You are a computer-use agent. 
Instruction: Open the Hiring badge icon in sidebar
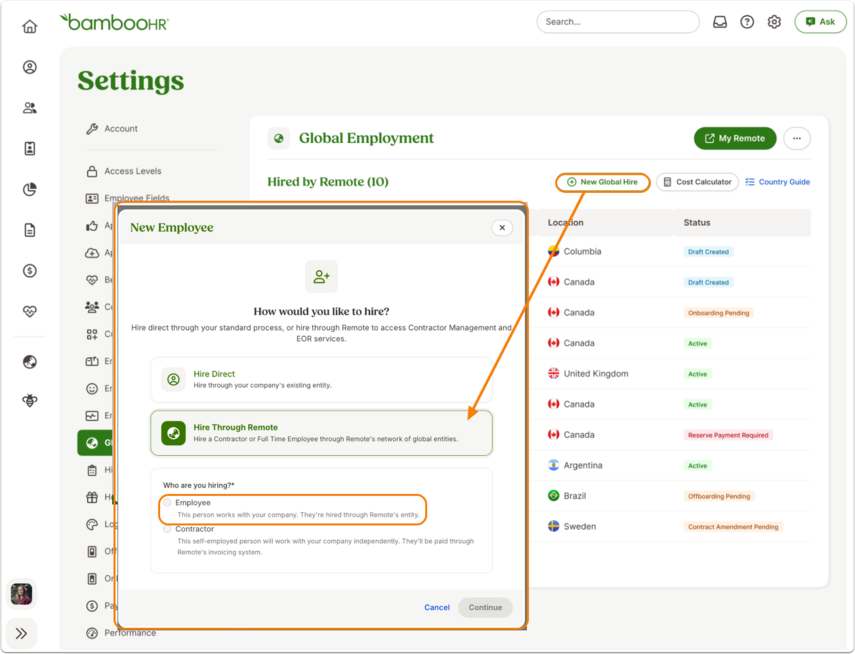(29, 148)
